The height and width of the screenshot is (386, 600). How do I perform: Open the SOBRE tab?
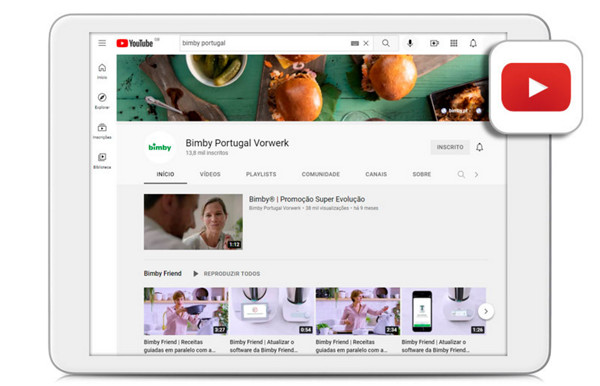coord(422,174)
